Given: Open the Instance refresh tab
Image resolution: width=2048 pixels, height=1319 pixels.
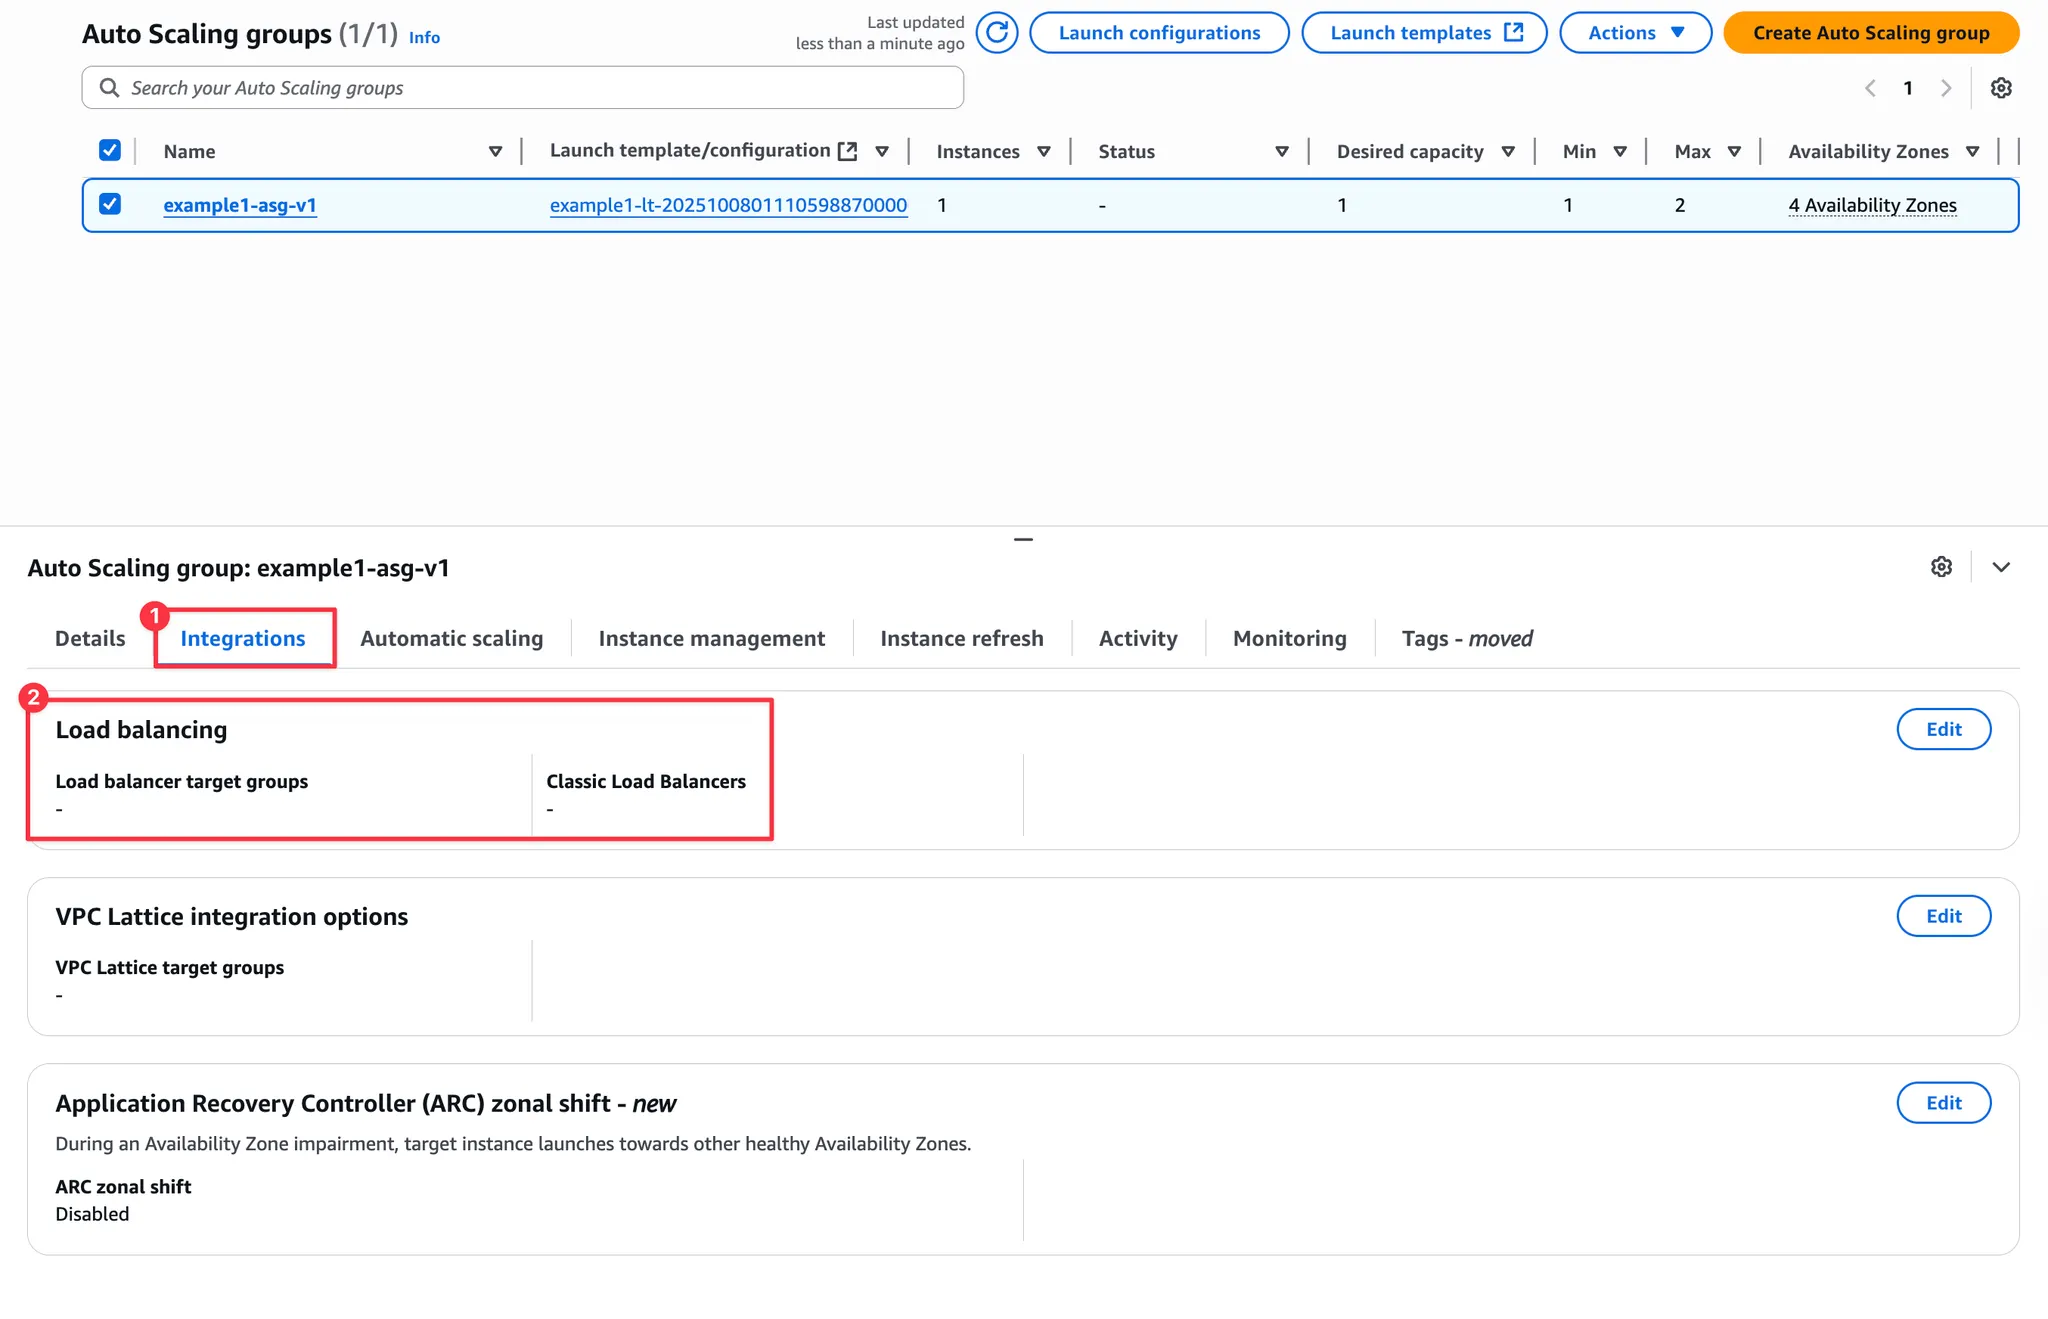Looking at the screenshot, I should (x=961, y=638).
